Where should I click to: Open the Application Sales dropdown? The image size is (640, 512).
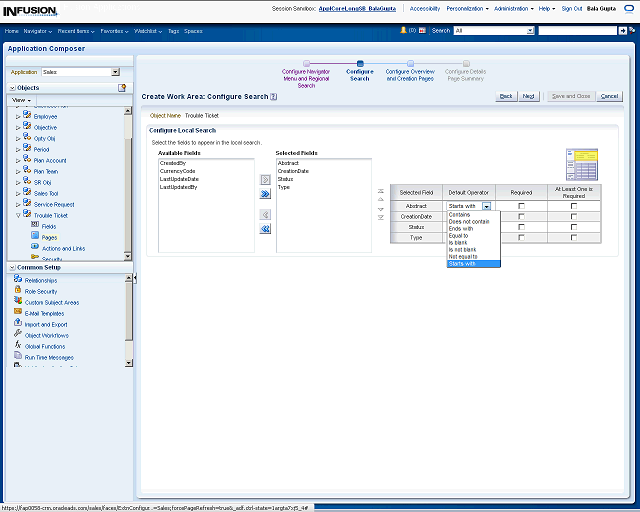(x=115, y=72)
